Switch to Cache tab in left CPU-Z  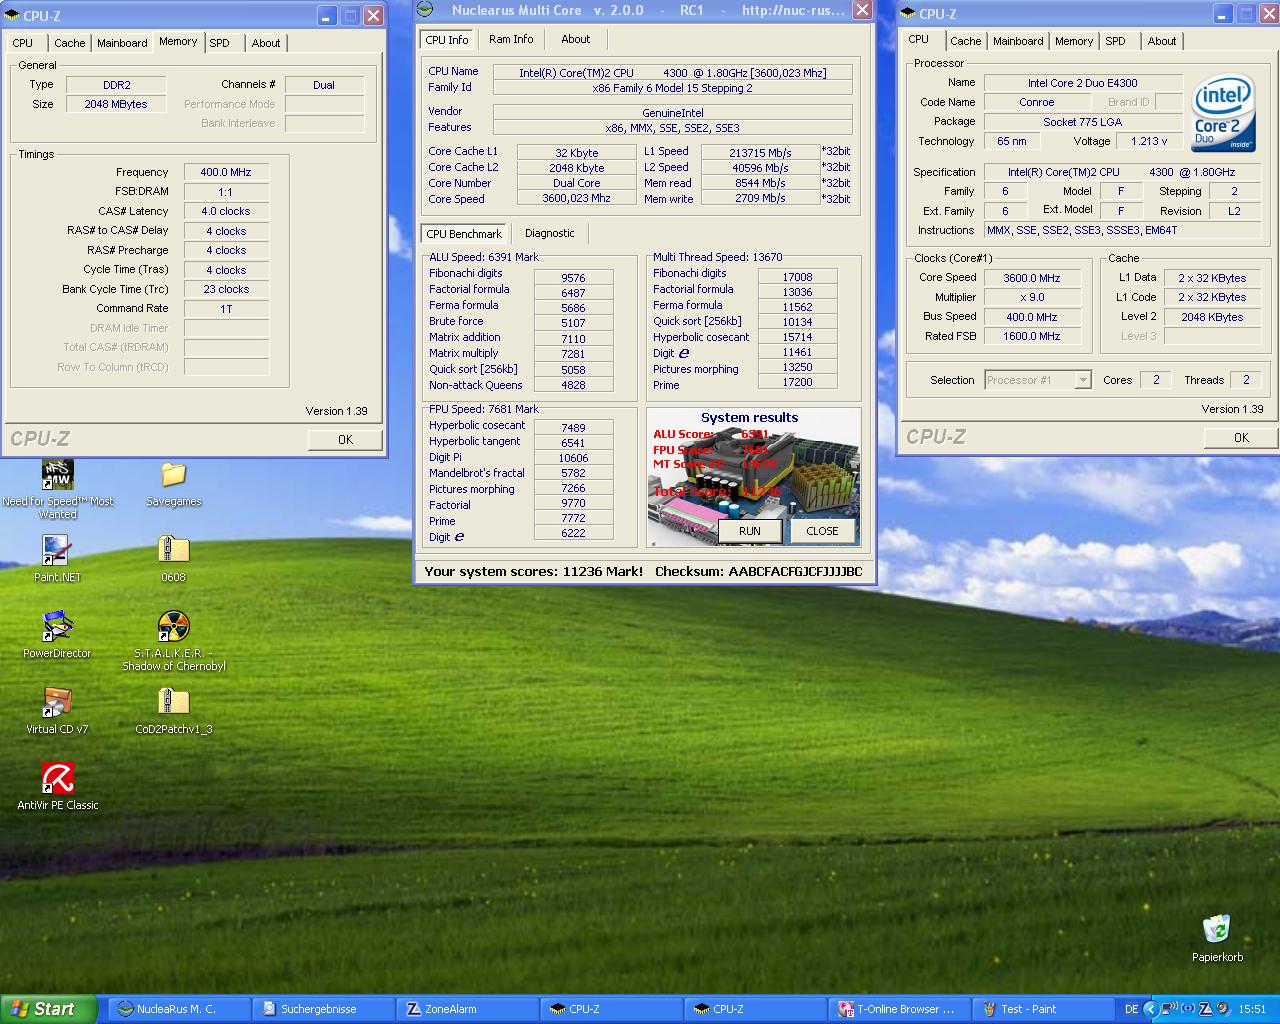click(69, 43)
